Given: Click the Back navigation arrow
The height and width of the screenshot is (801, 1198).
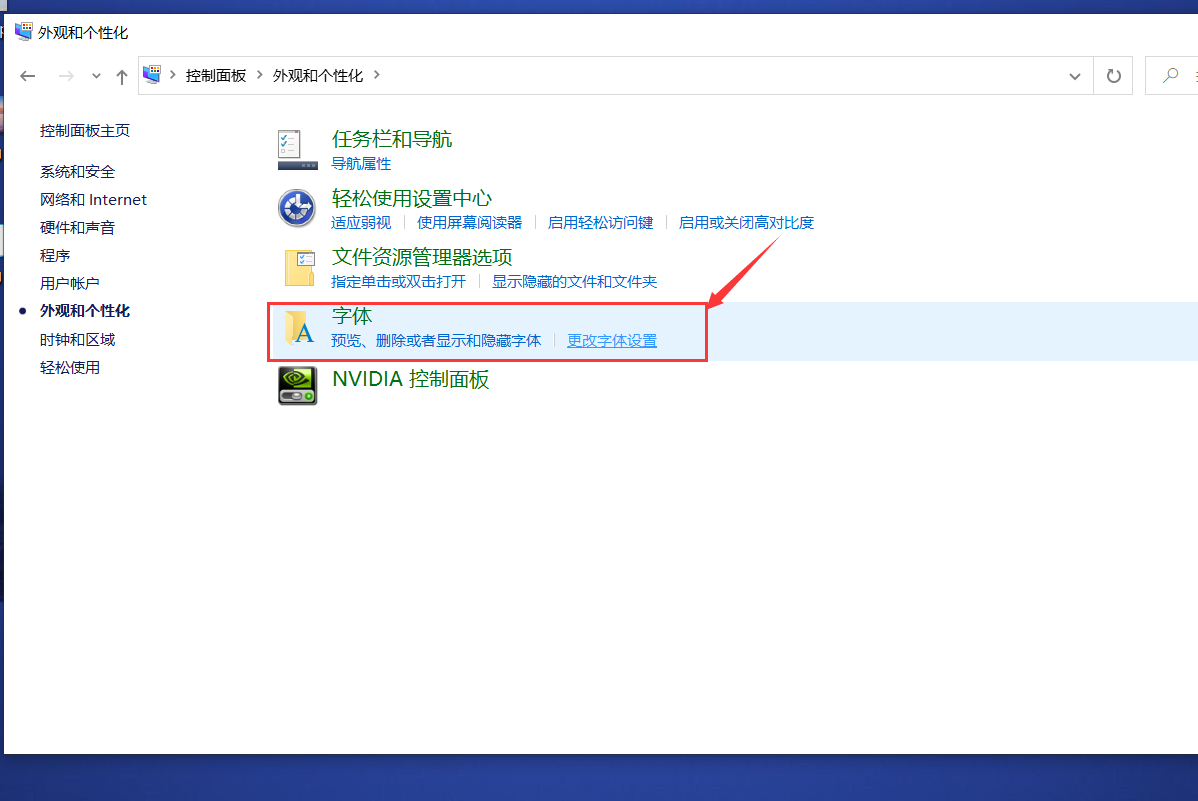Looking at the screenshot, I should pyautogui.click(x=28, y=76).
